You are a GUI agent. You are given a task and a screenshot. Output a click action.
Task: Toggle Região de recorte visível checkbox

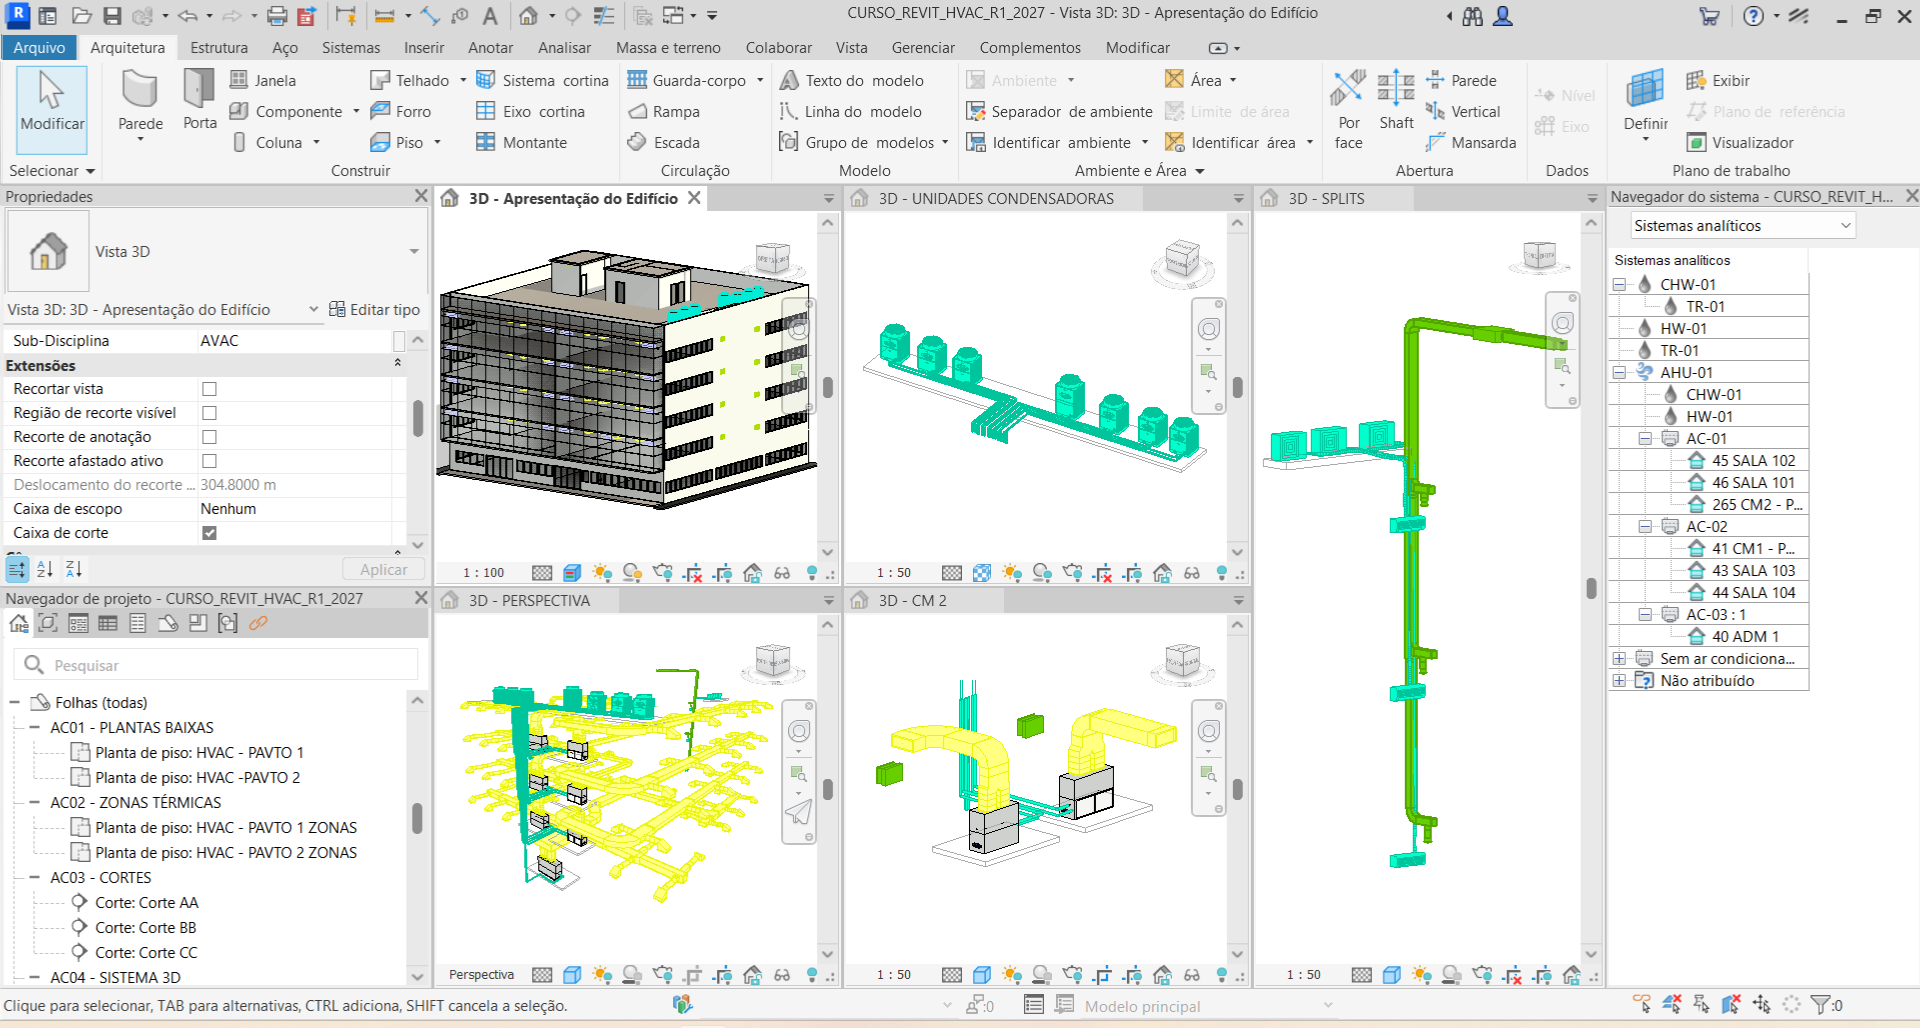(209, 413)
